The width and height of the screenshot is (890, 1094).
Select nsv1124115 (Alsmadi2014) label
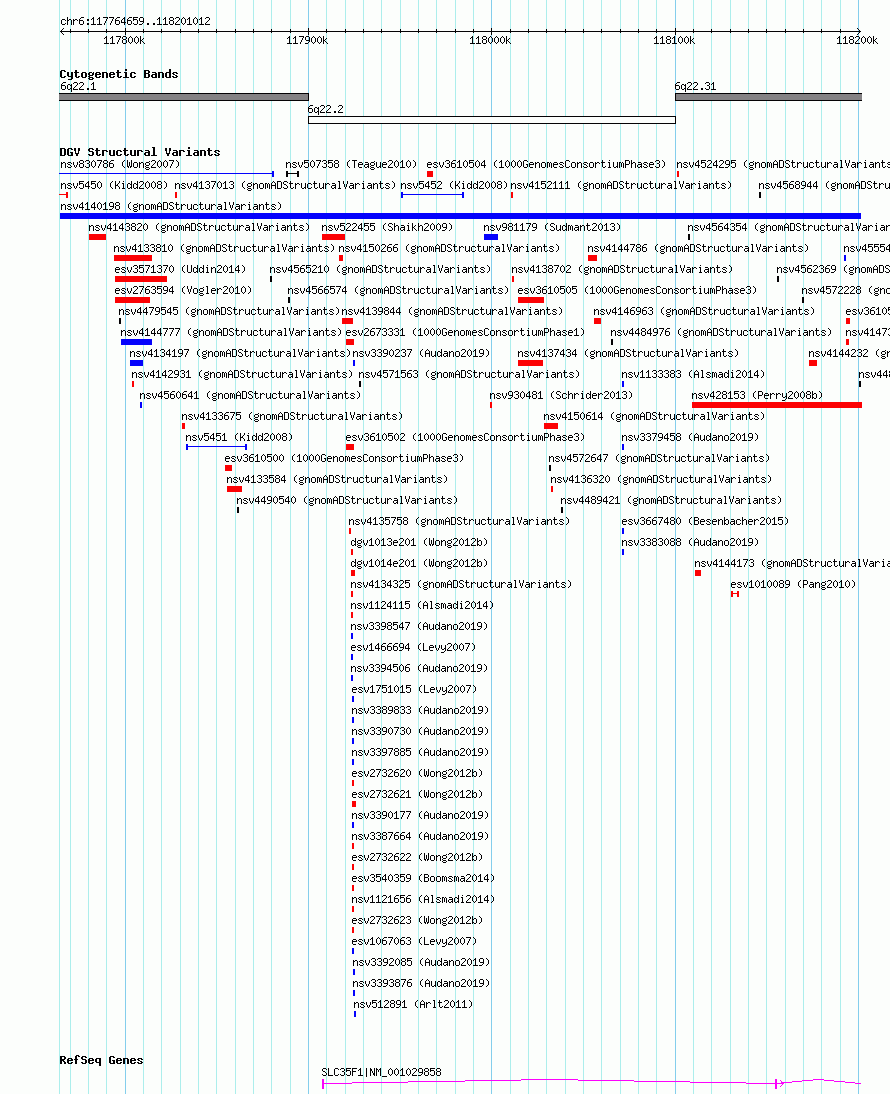[x=422, y=606]
